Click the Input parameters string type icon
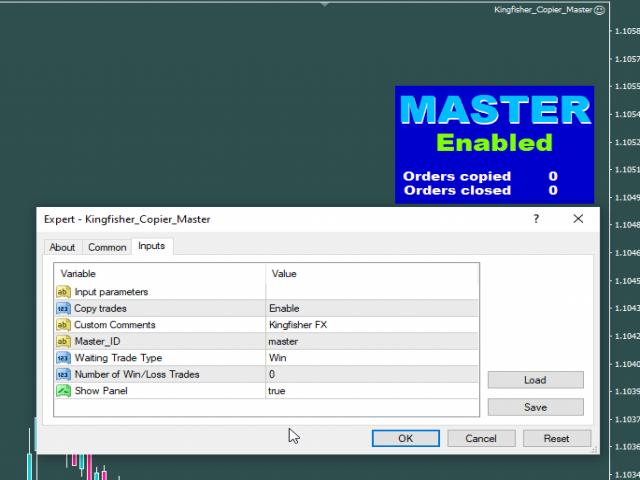Image resolution: width=640 pixels, height=480 pixels. [x=63, y=292]
